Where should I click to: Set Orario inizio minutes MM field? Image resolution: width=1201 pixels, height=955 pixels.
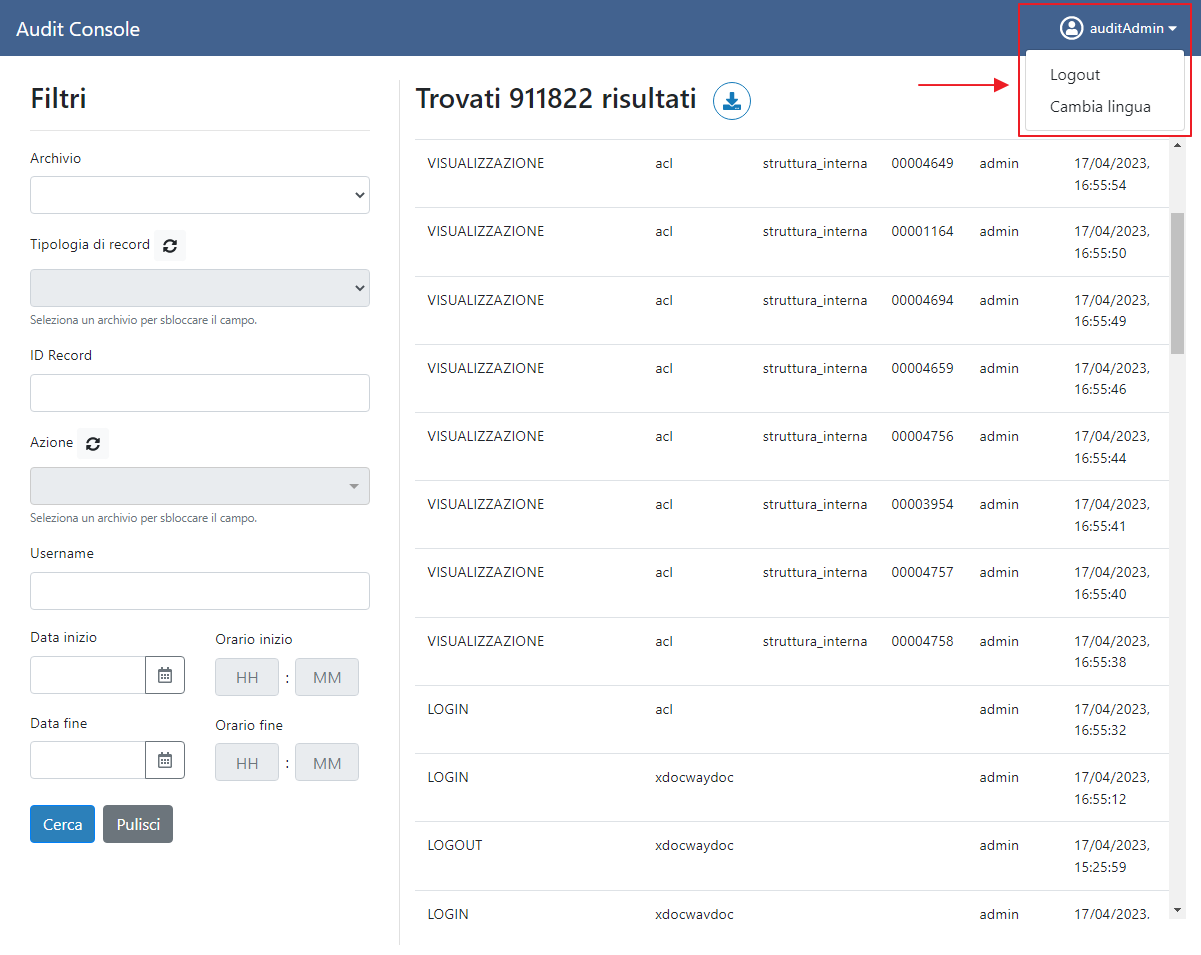(x=327, y=677)
